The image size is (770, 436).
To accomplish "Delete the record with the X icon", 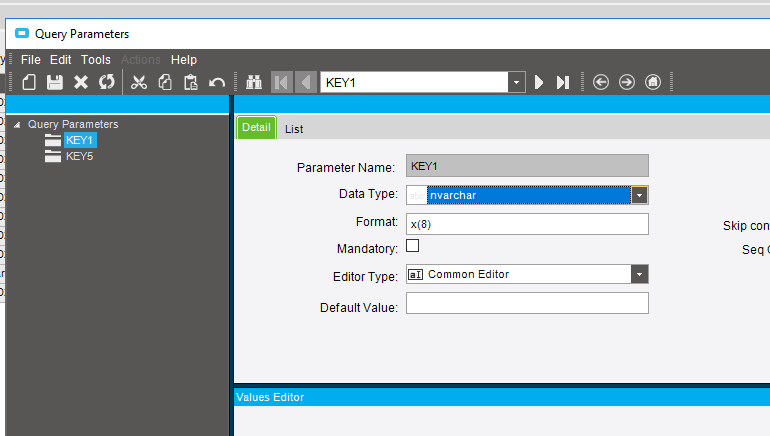I will pos(81,82).
